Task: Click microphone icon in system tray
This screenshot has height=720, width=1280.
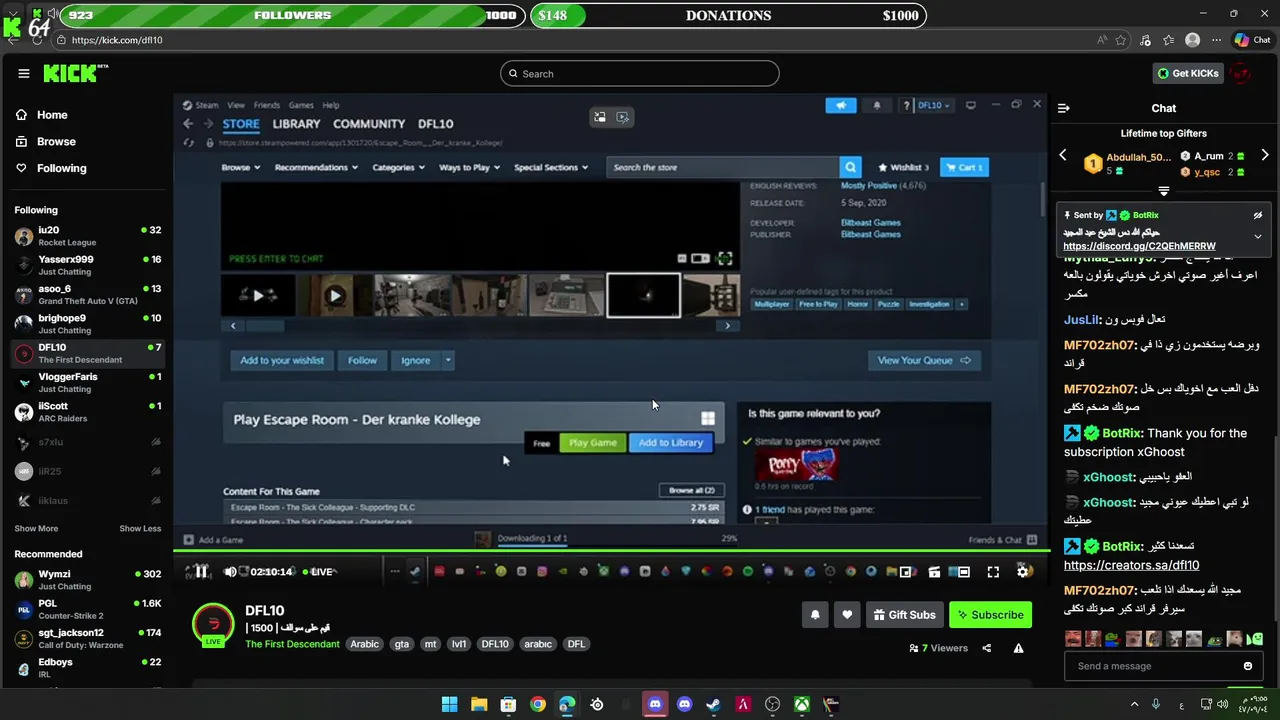Action: 1156,705
